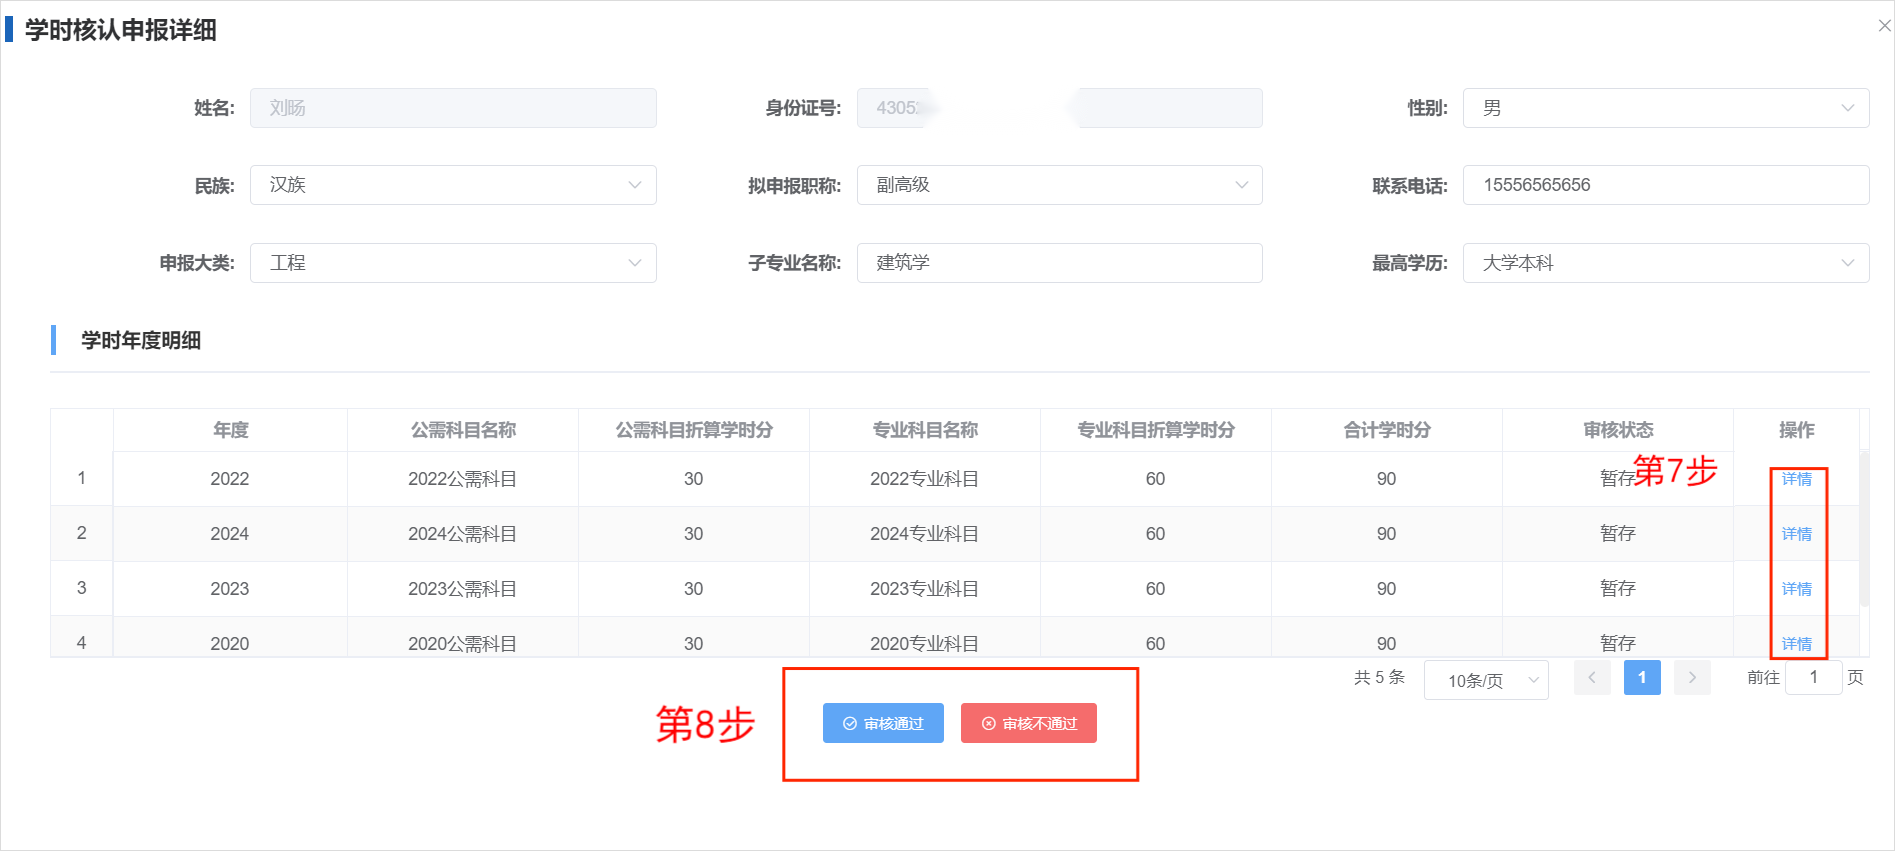
Task: Open 详情 link for year 2022 row
Action: [1796, 479]
